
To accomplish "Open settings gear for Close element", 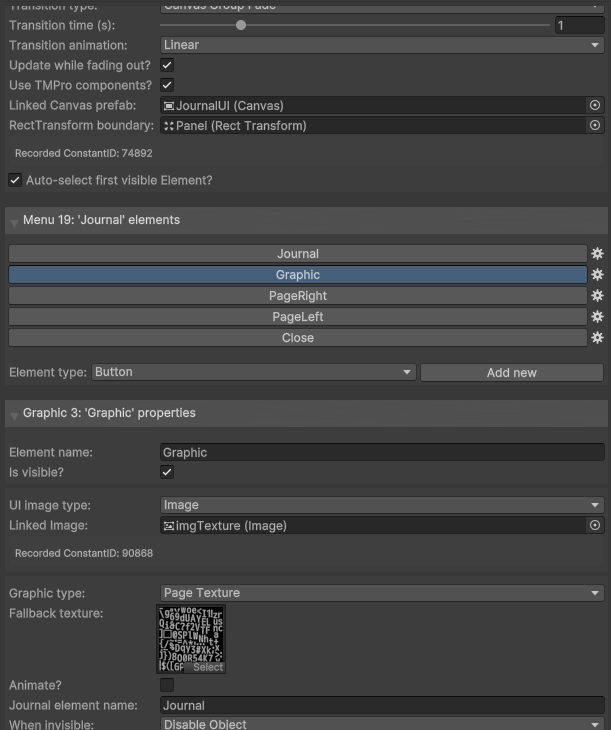I will point(597,338).
